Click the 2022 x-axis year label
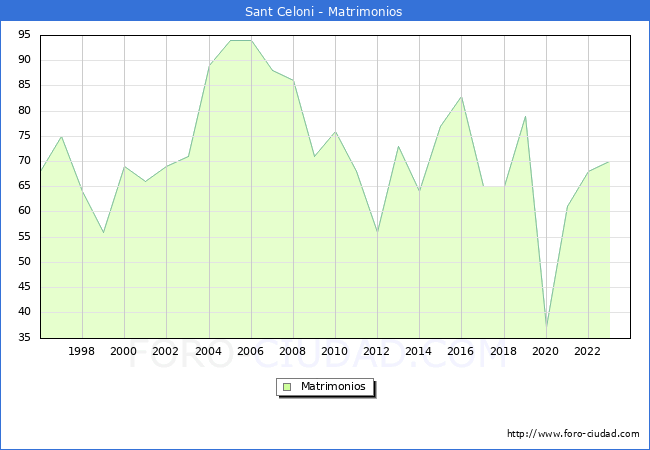The image size is (650, 450). 588,351
